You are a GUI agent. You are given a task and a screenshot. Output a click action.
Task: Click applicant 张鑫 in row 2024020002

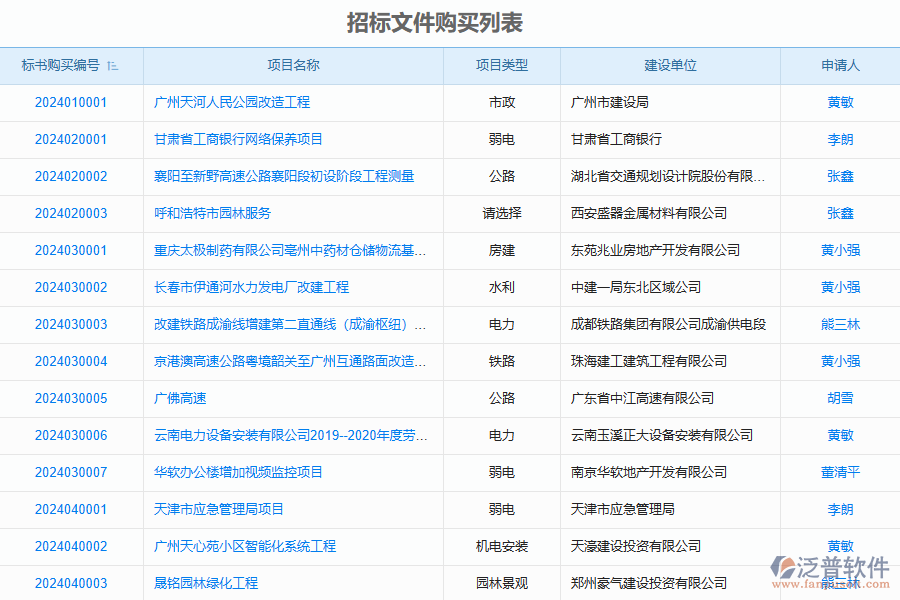click(x=840, y=176)
